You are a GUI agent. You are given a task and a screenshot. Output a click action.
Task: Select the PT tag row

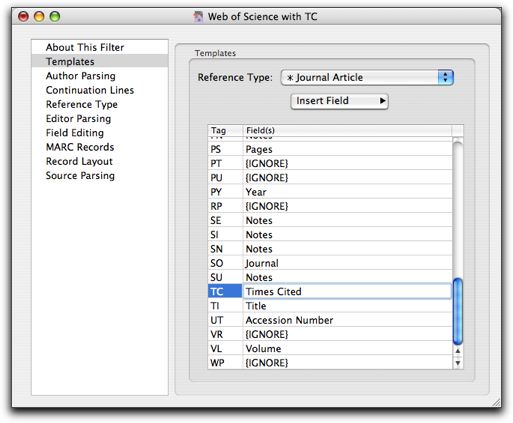point(330,164)
